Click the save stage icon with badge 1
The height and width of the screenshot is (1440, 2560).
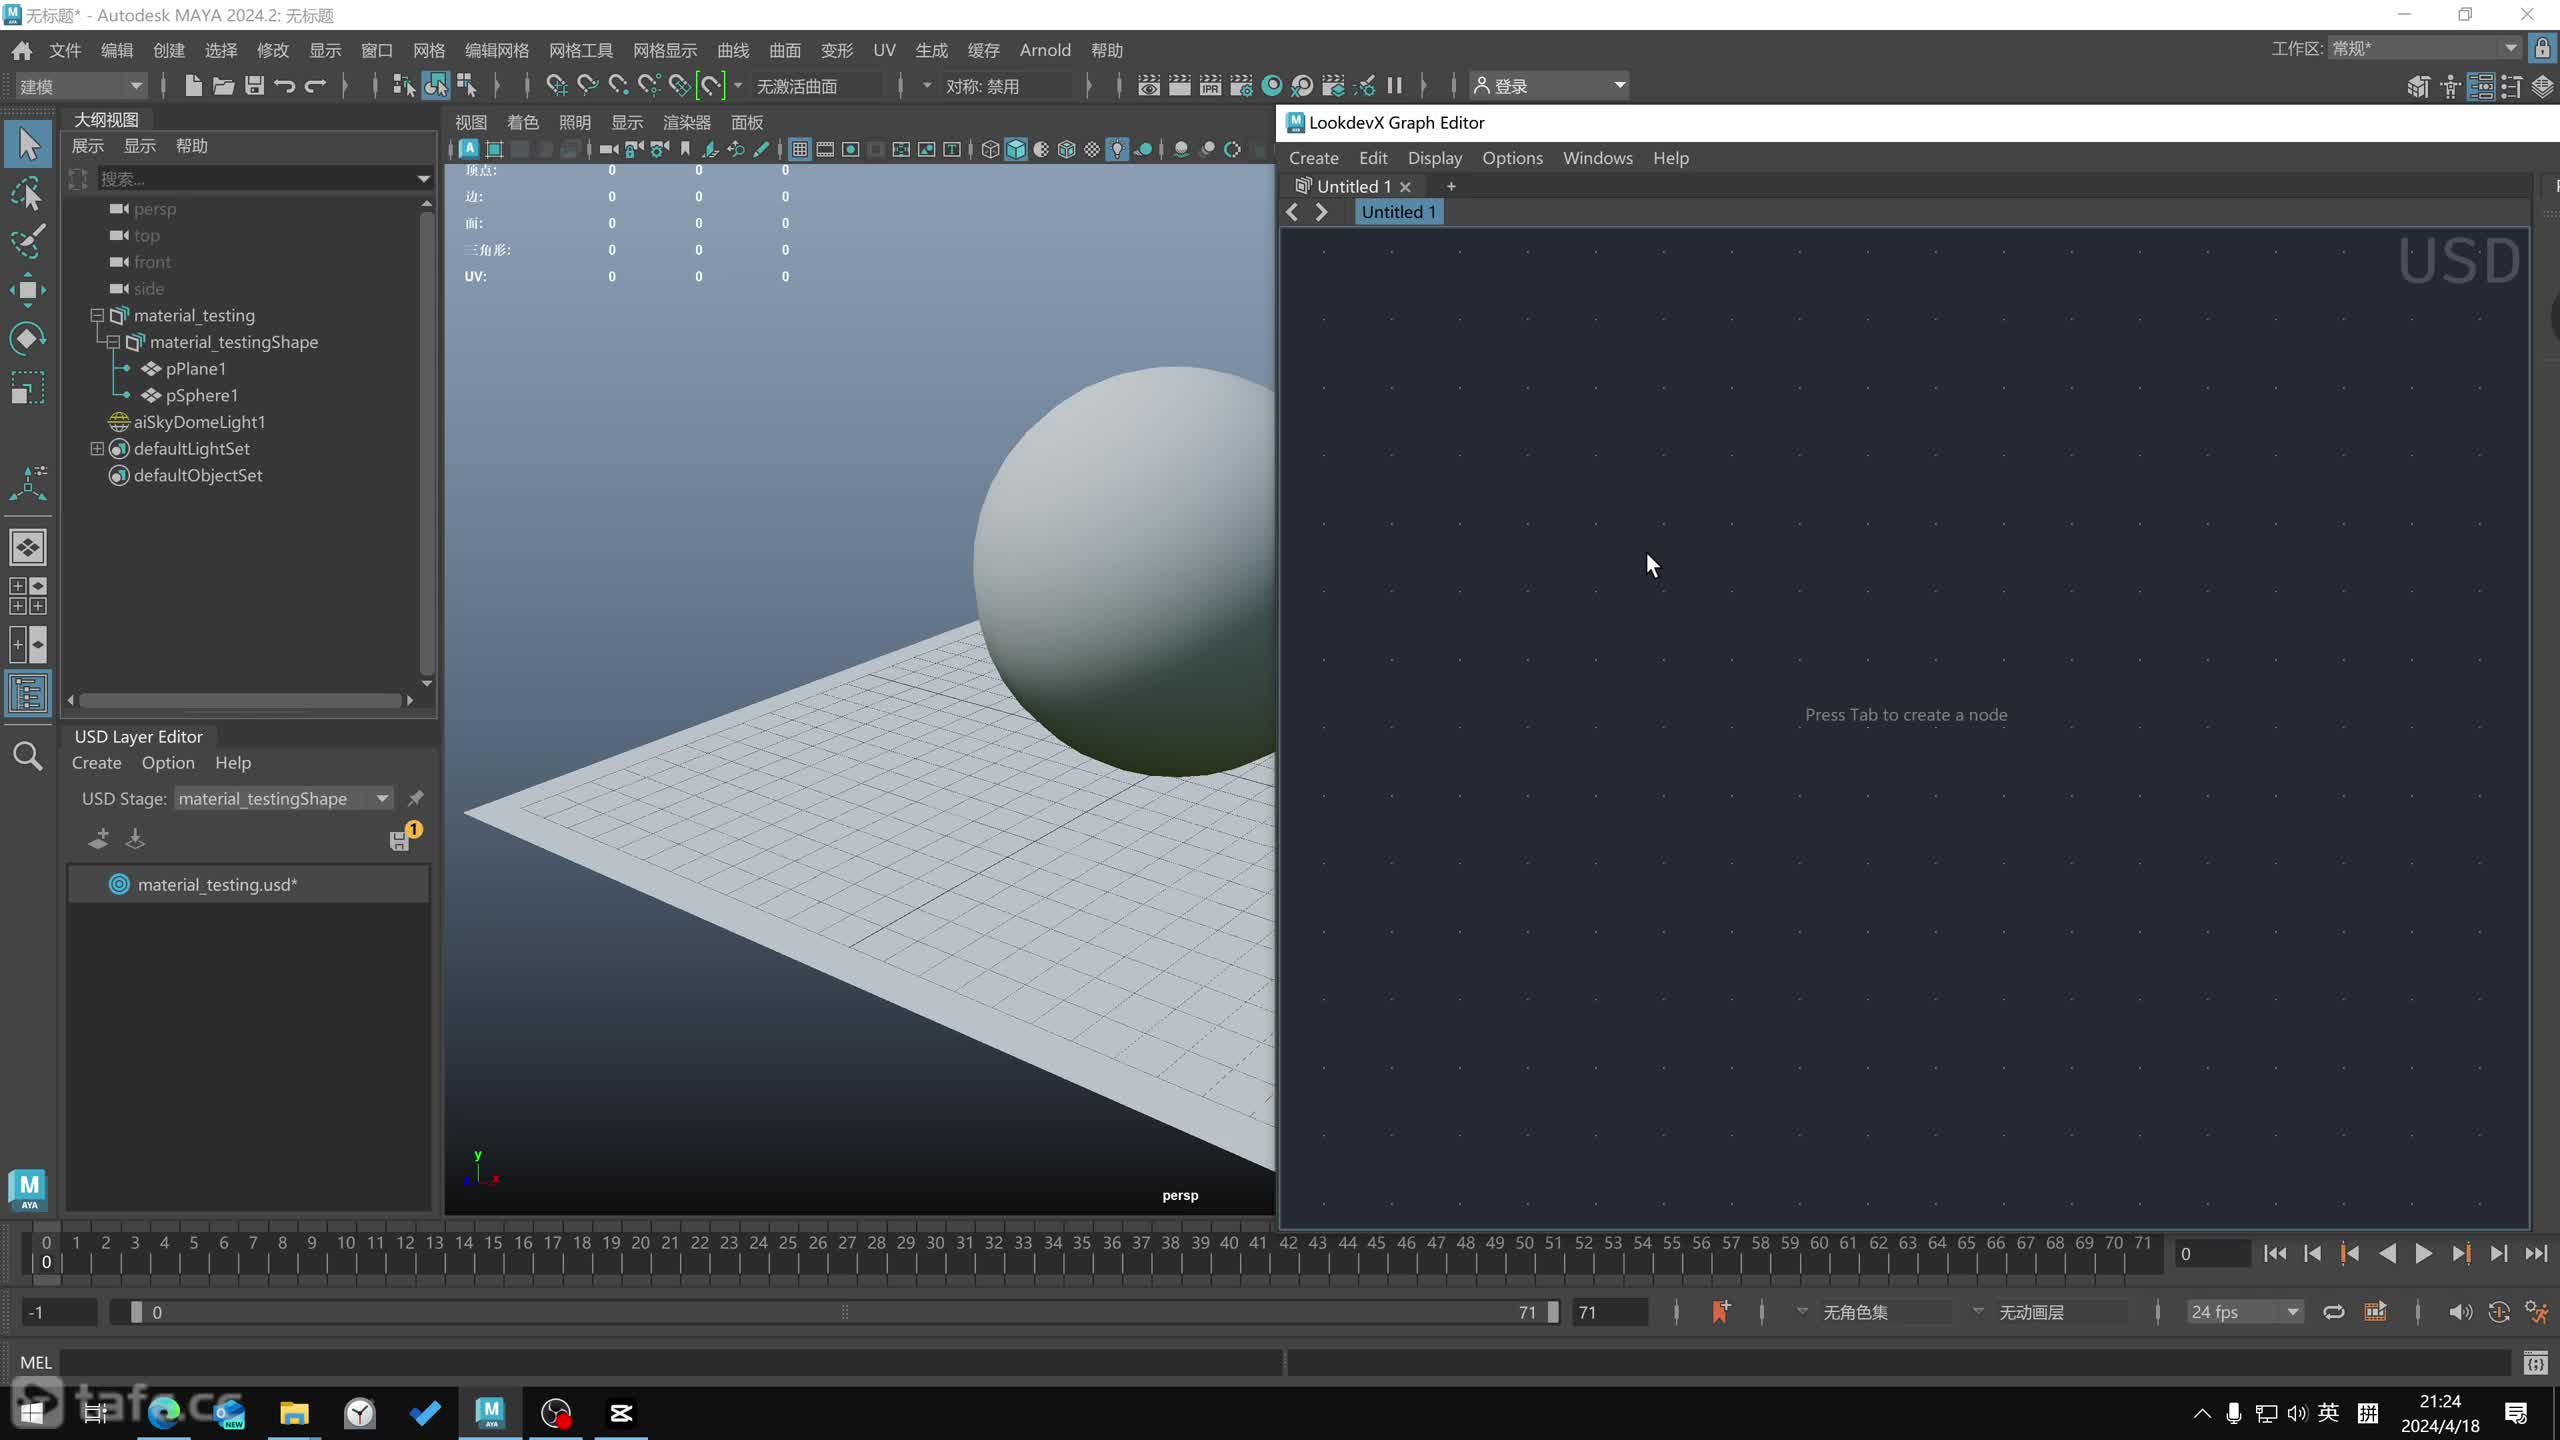click(404, 836)
